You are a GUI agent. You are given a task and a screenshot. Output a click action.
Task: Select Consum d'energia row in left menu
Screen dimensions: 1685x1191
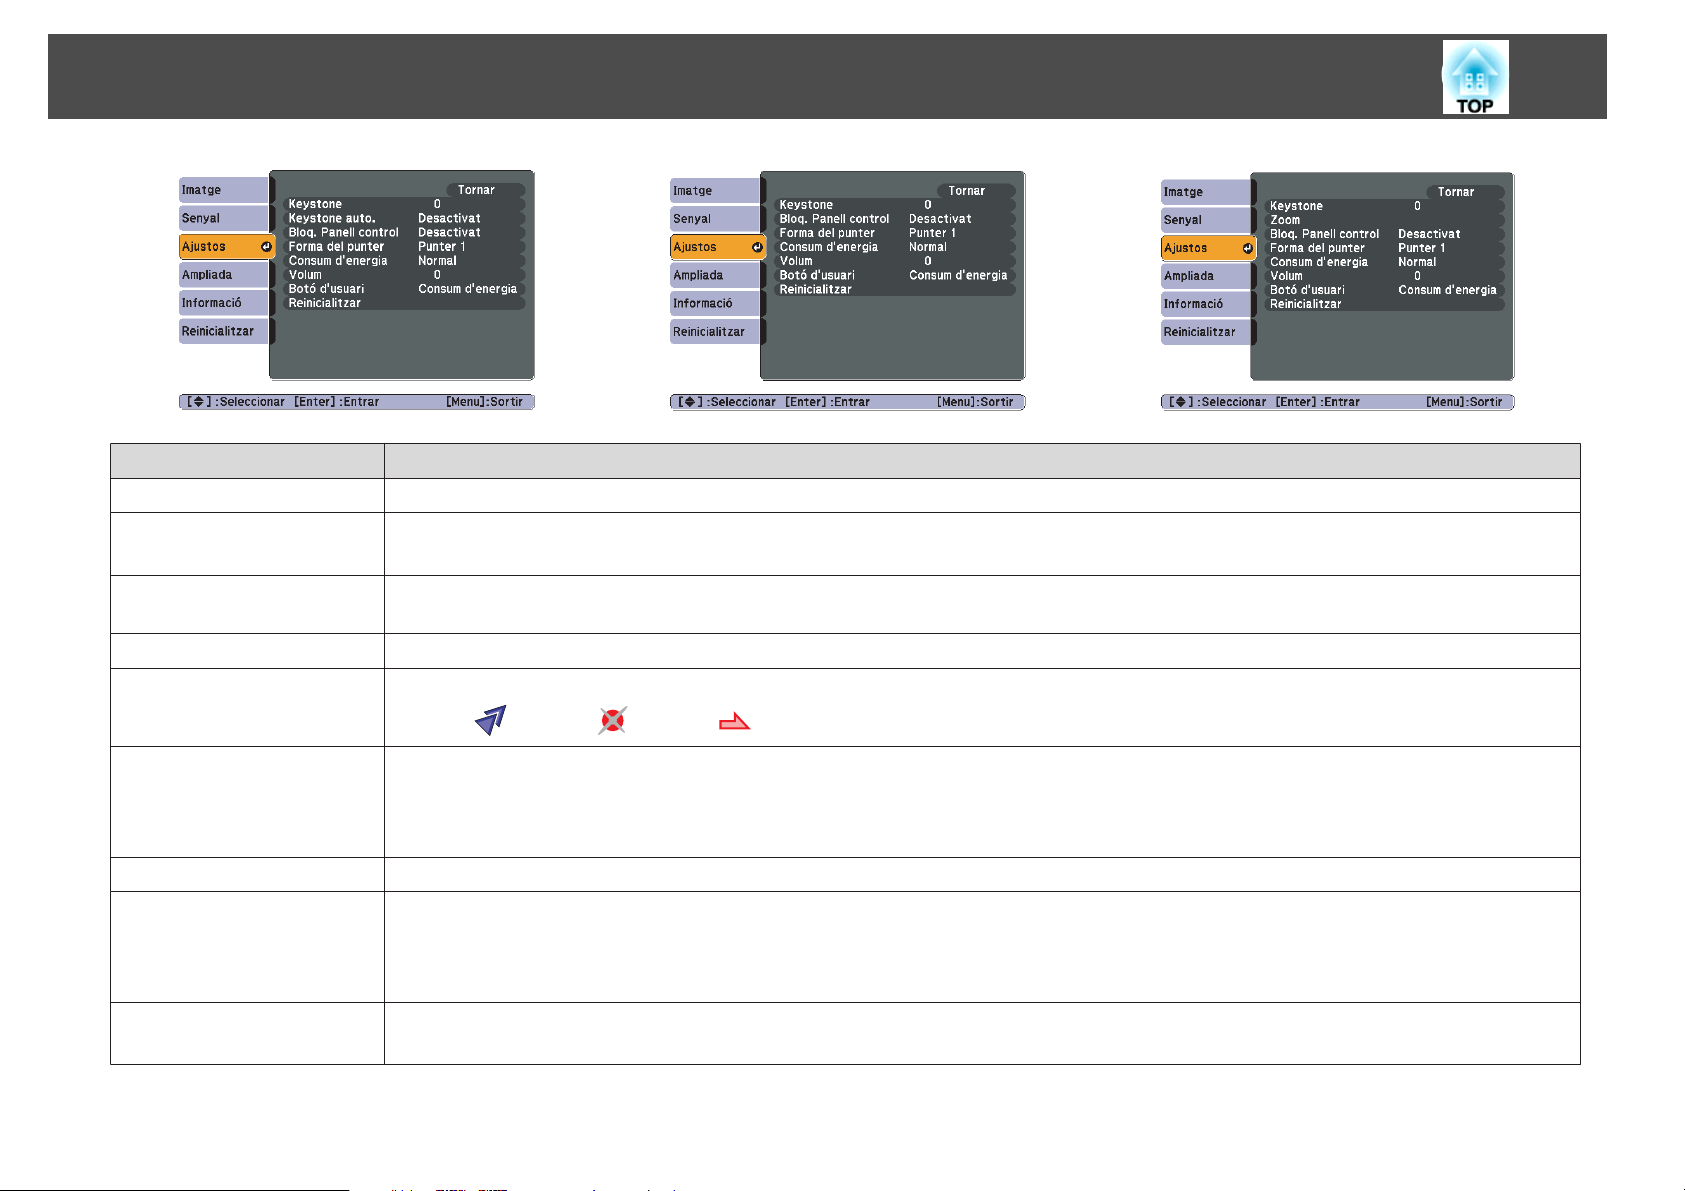(404, 261)
